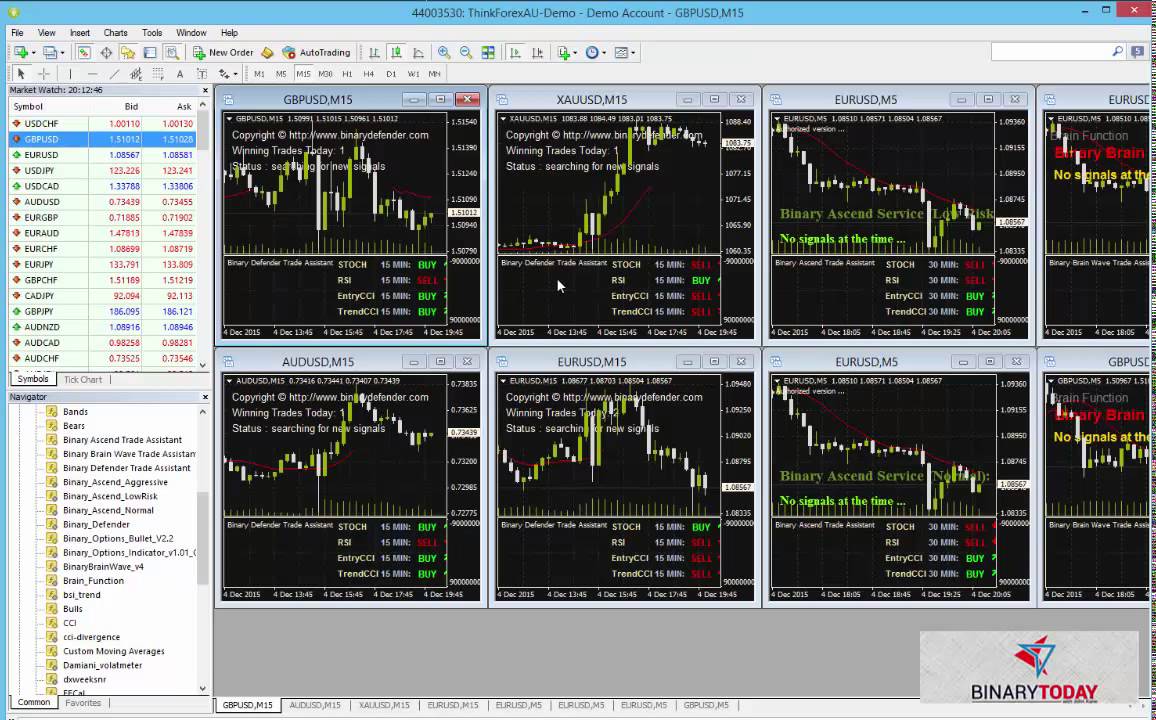Toggle chart auto scroll icon
Image resolution: width=1156 pixels, height=720 pixels.
(515, 52)
